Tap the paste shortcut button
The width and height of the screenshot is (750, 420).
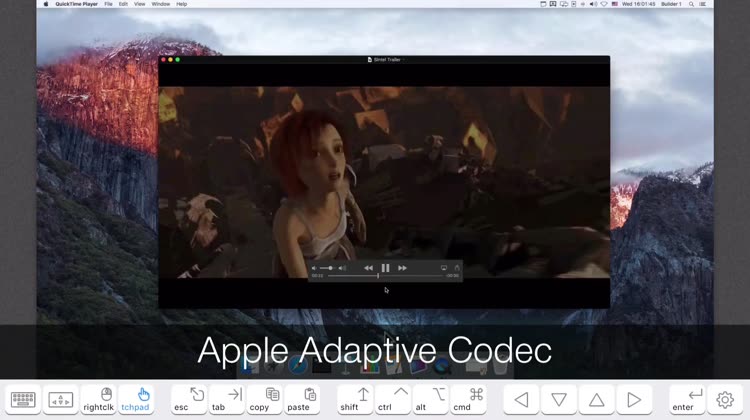click(x=302, y=399)
